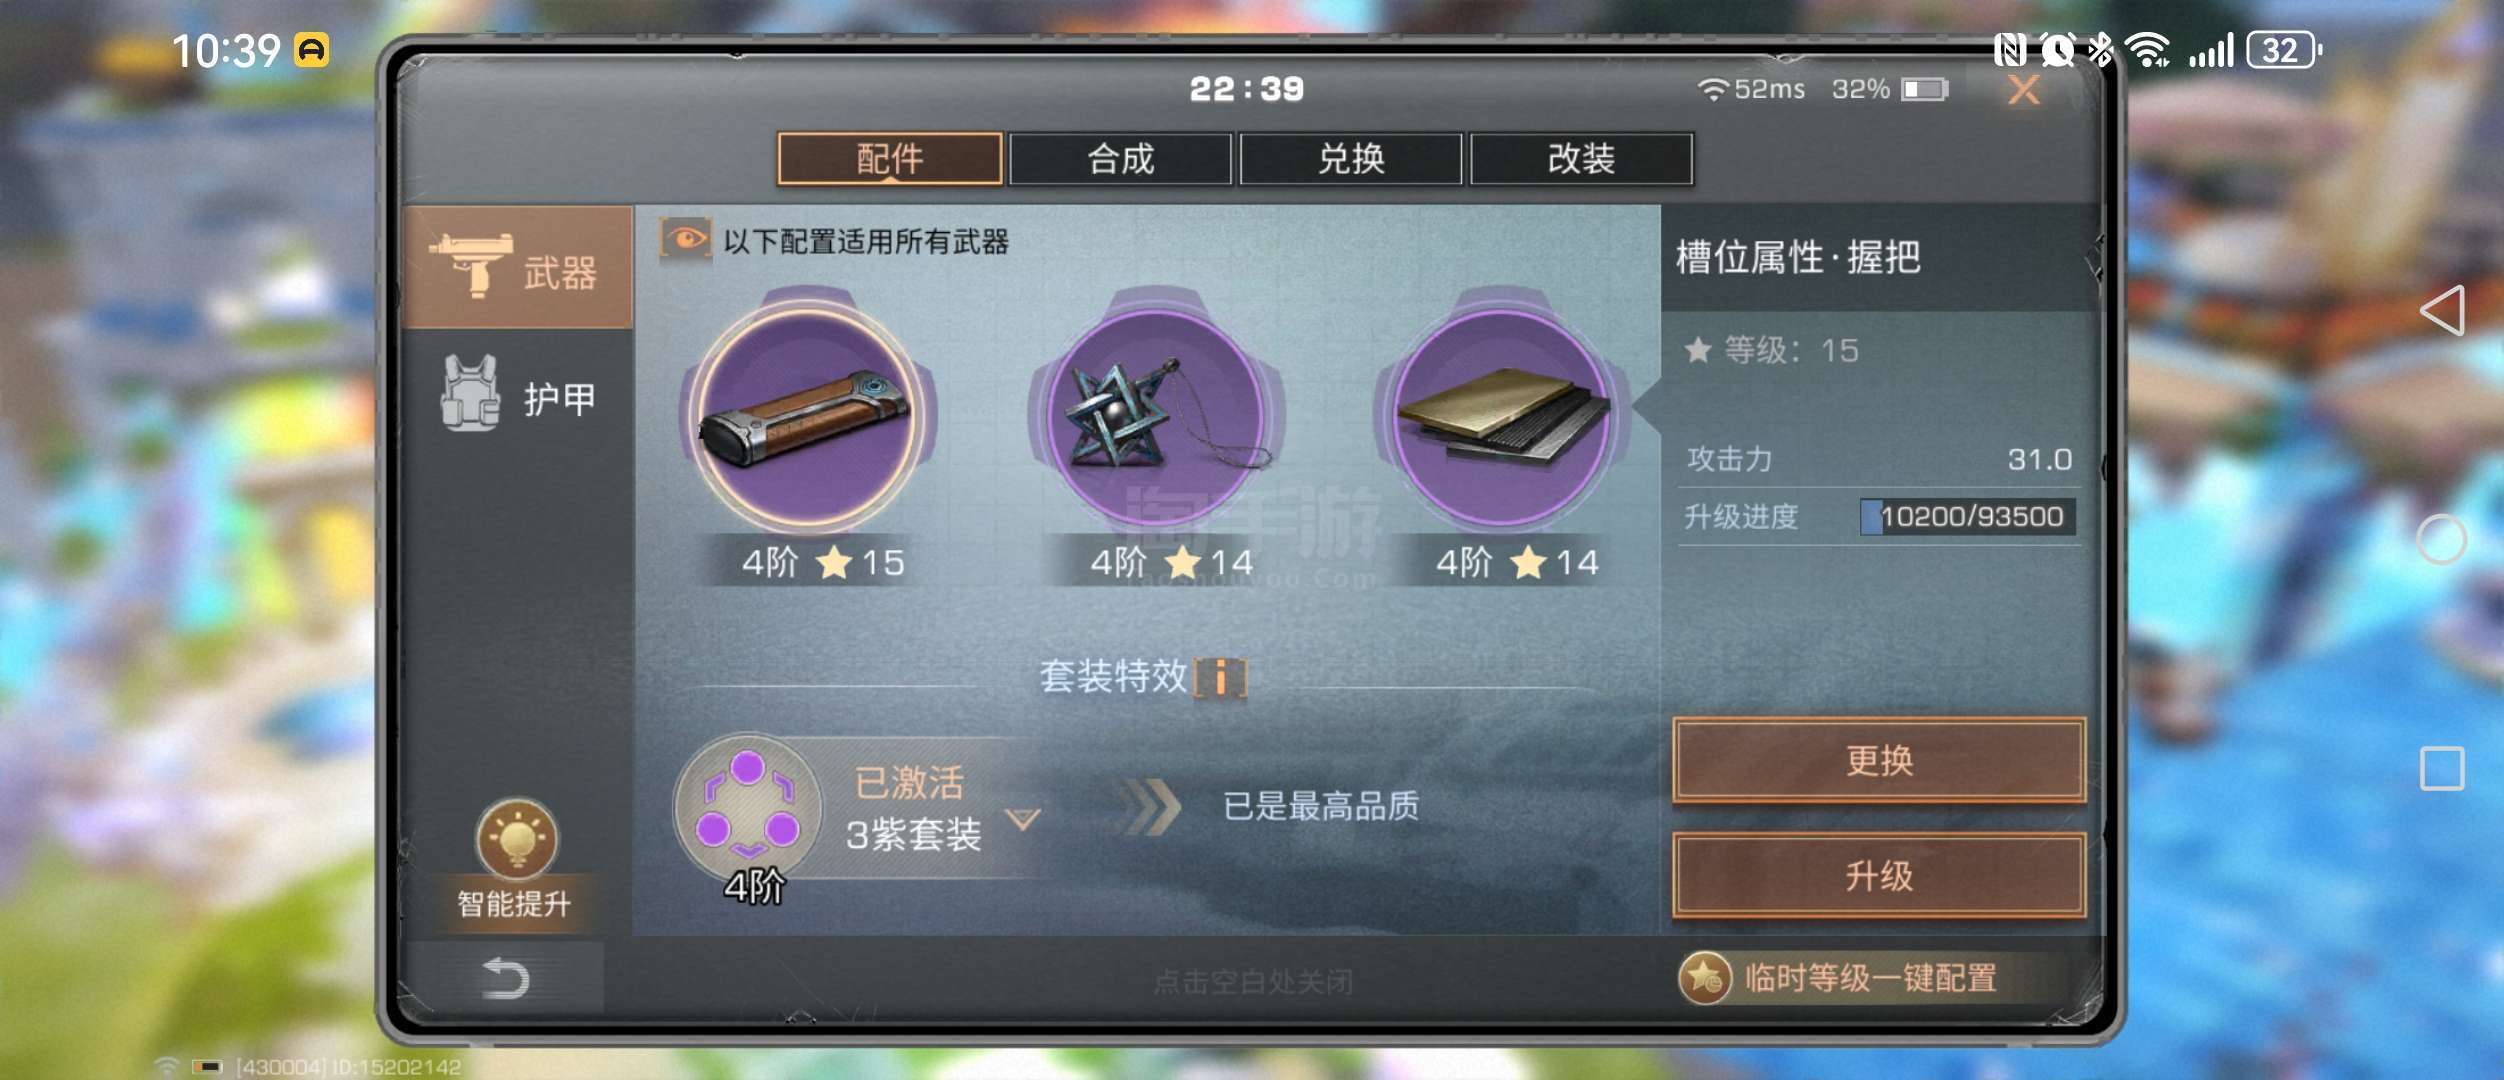Tap the Android home circle button
Viewport: 2504px width, 1080px height.
coord(2441,540)
